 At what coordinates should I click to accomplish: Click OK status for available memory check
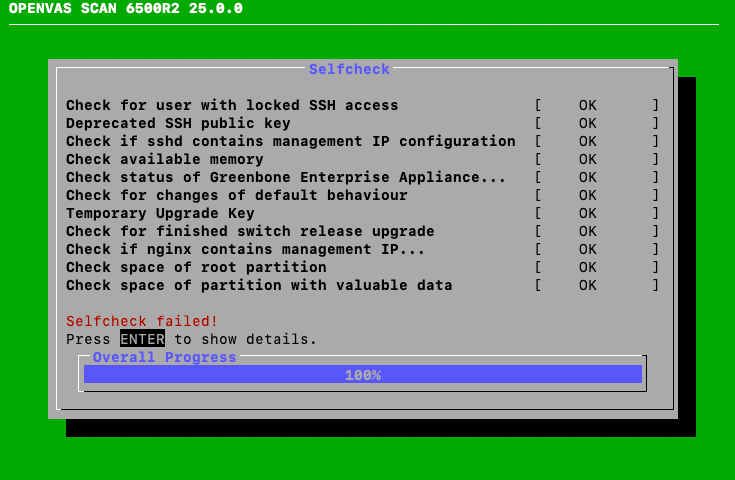[x=587, y=159]
